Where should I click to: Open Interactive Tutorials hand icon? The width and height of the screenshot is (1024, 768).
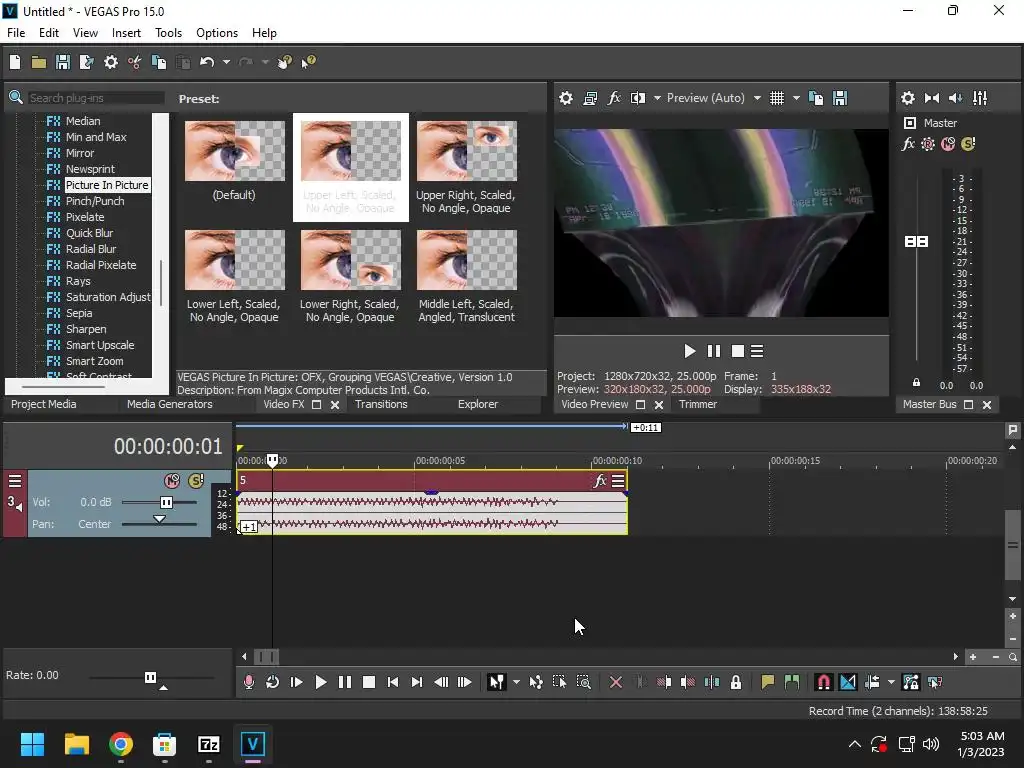284,62
